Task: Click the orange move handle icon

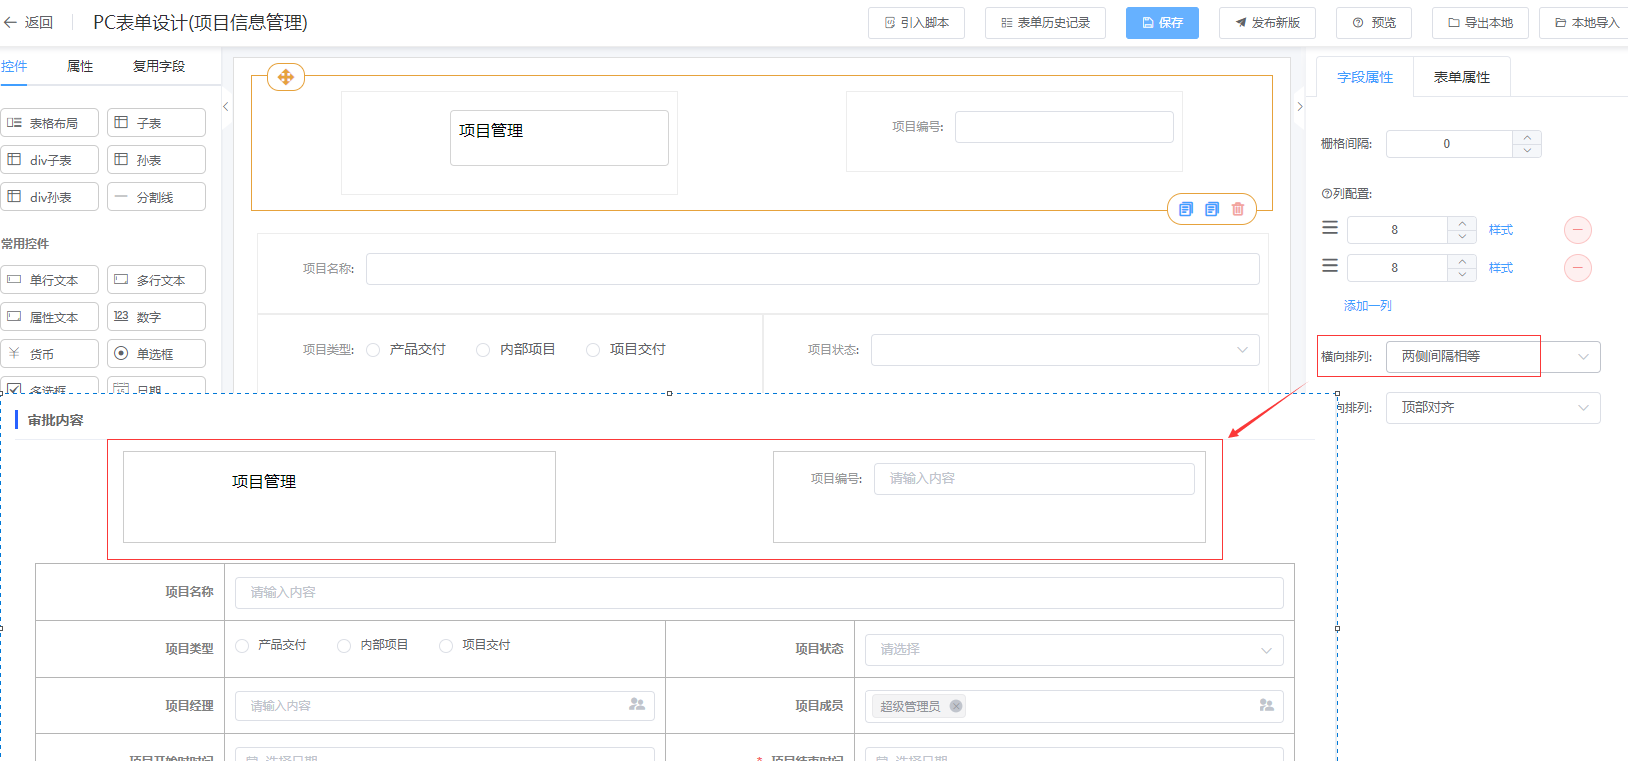Action: (286, 77)
